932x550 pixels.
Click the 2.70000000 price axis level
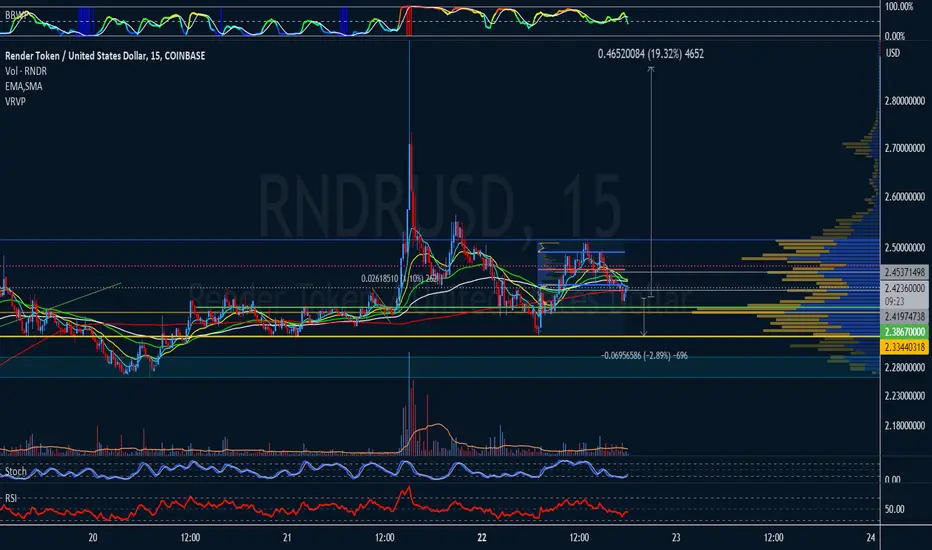[x=905, y=148]
